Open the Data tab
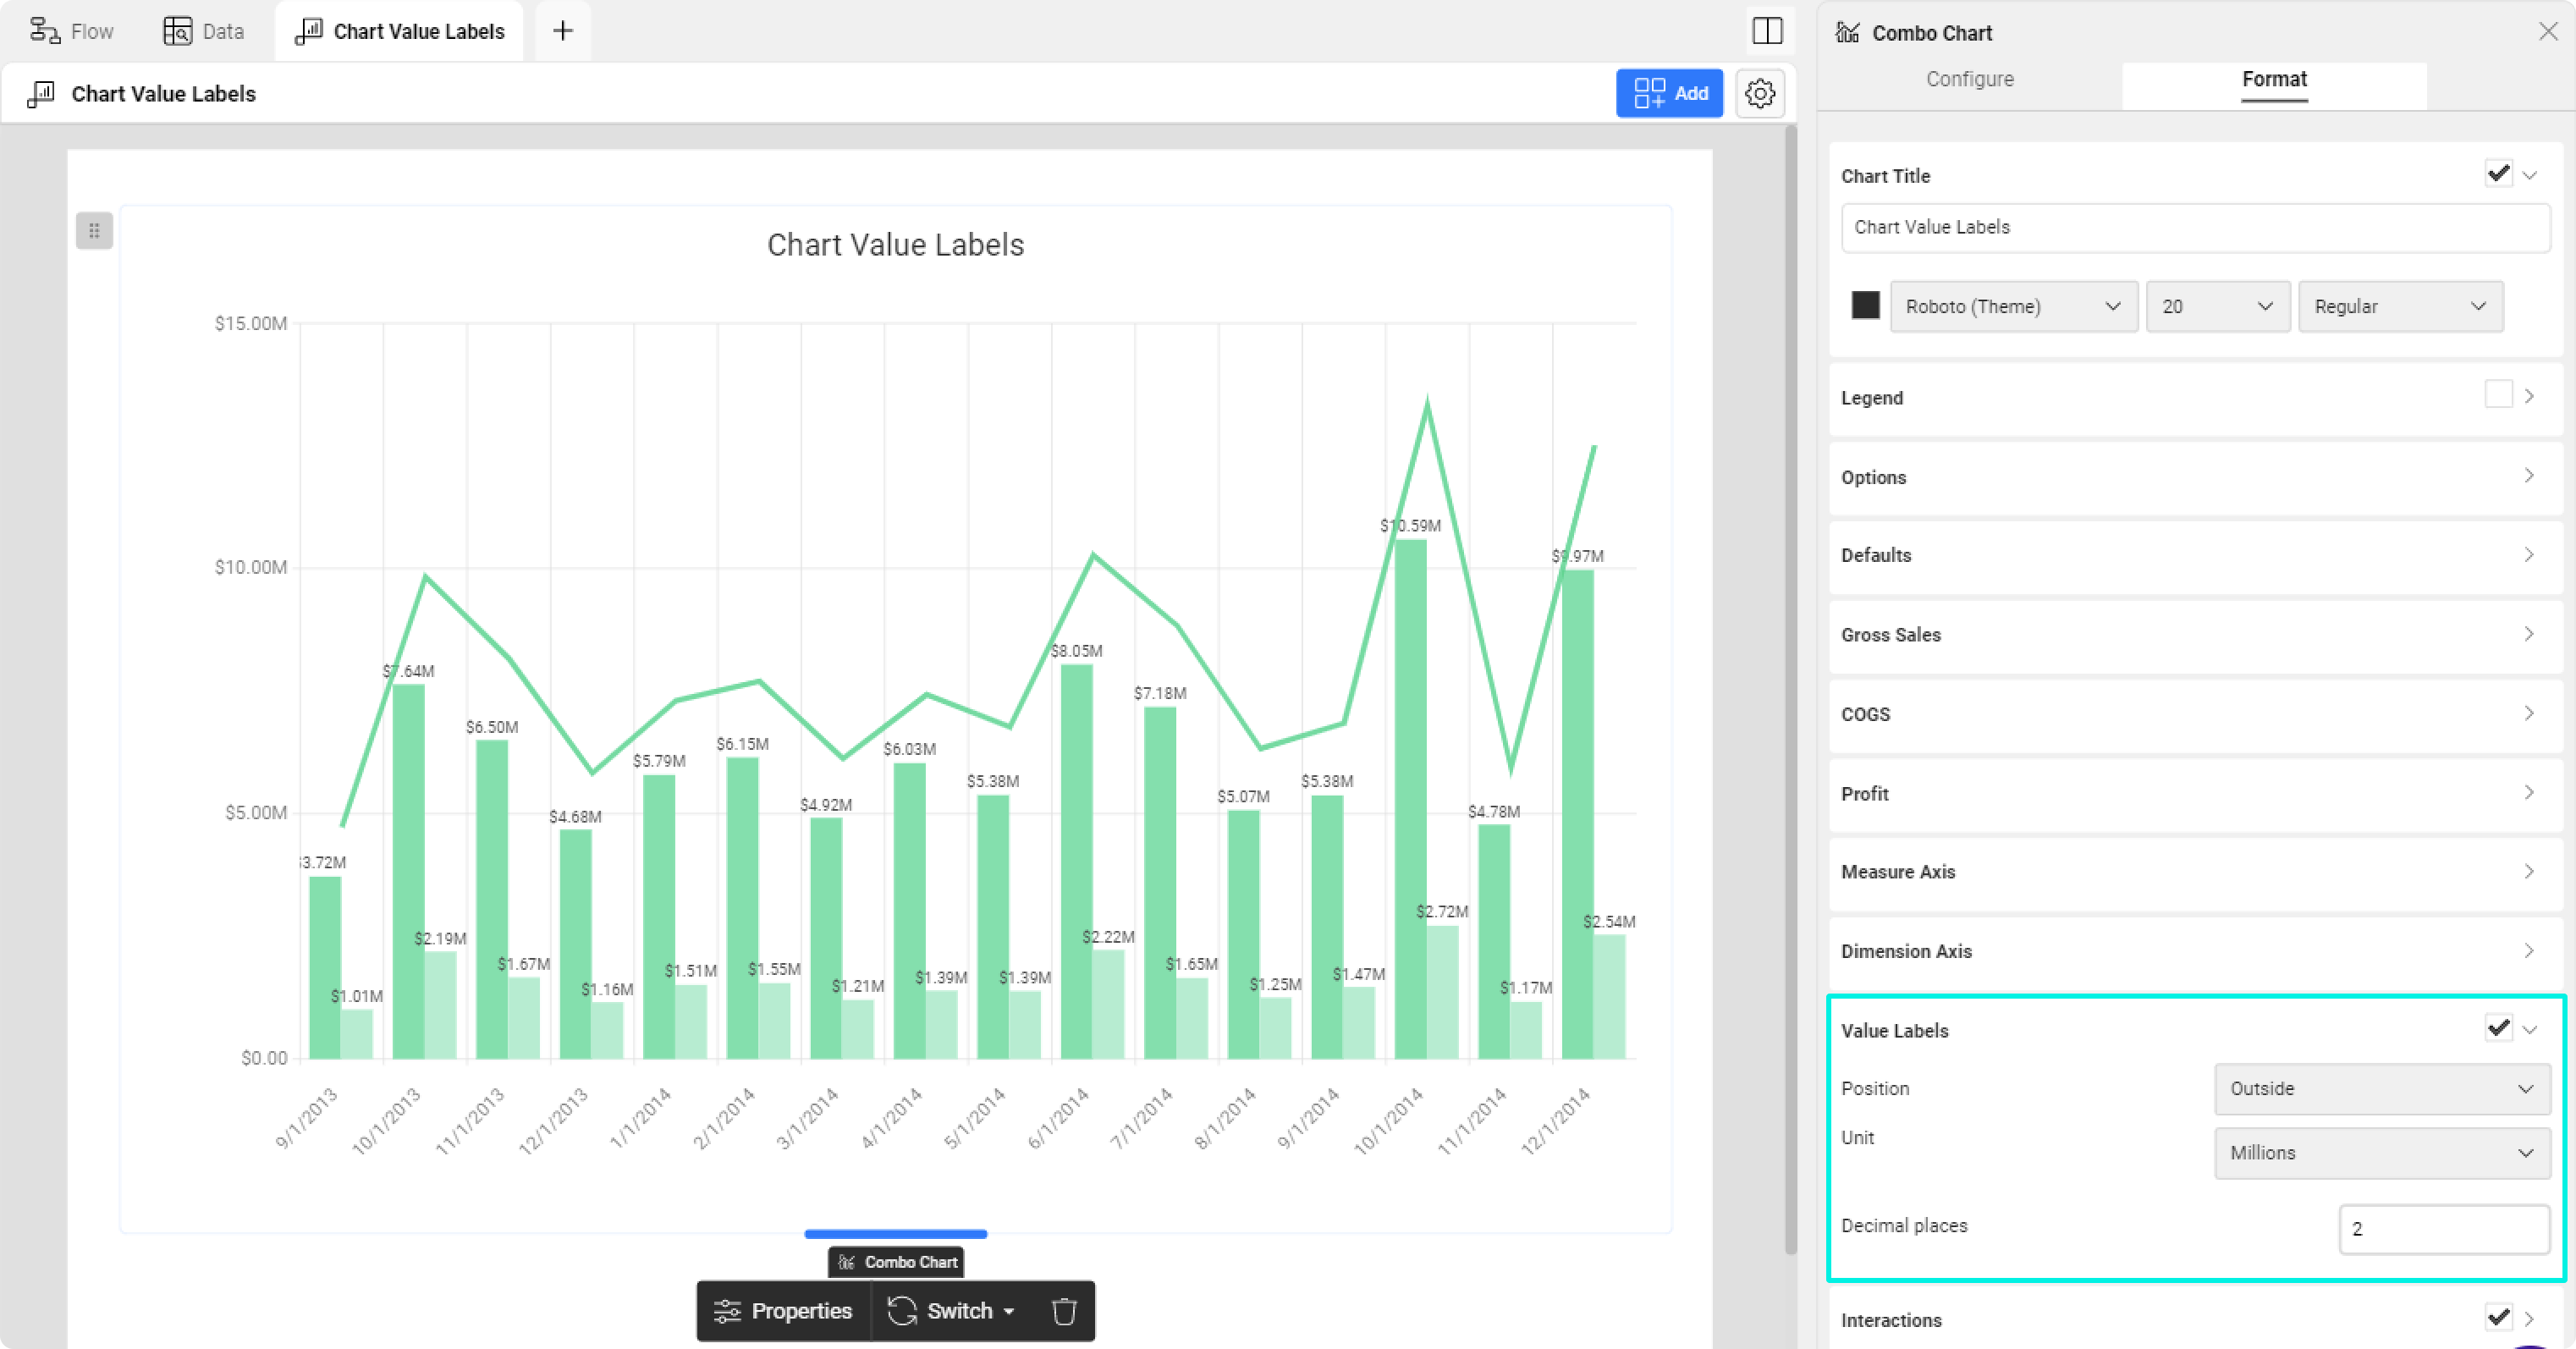 click(x=204, y=31)
